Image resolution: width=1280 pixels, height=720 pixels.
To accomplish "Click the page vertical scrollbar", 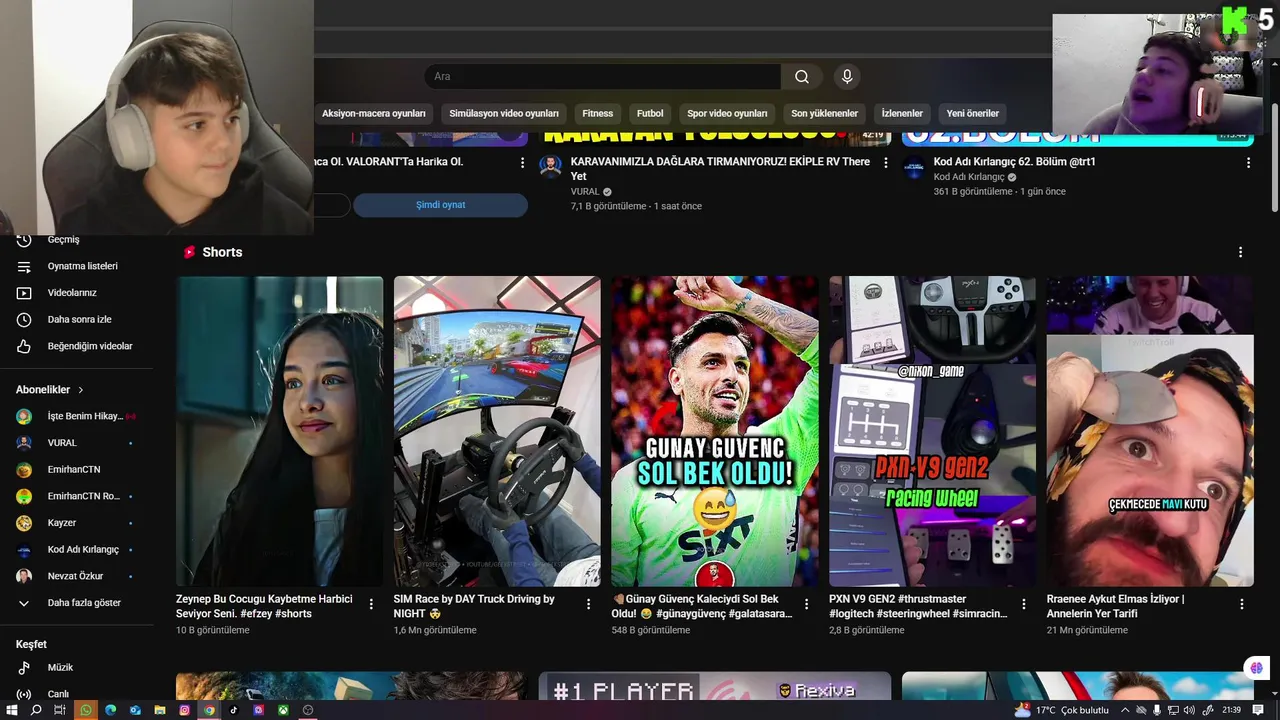I will (1274, 155).
